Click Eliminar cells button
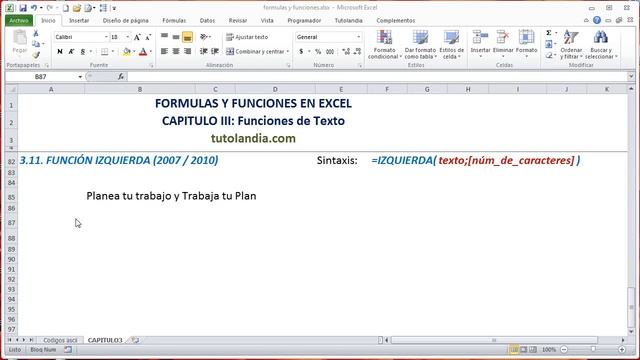 click(x=503, y=43)
